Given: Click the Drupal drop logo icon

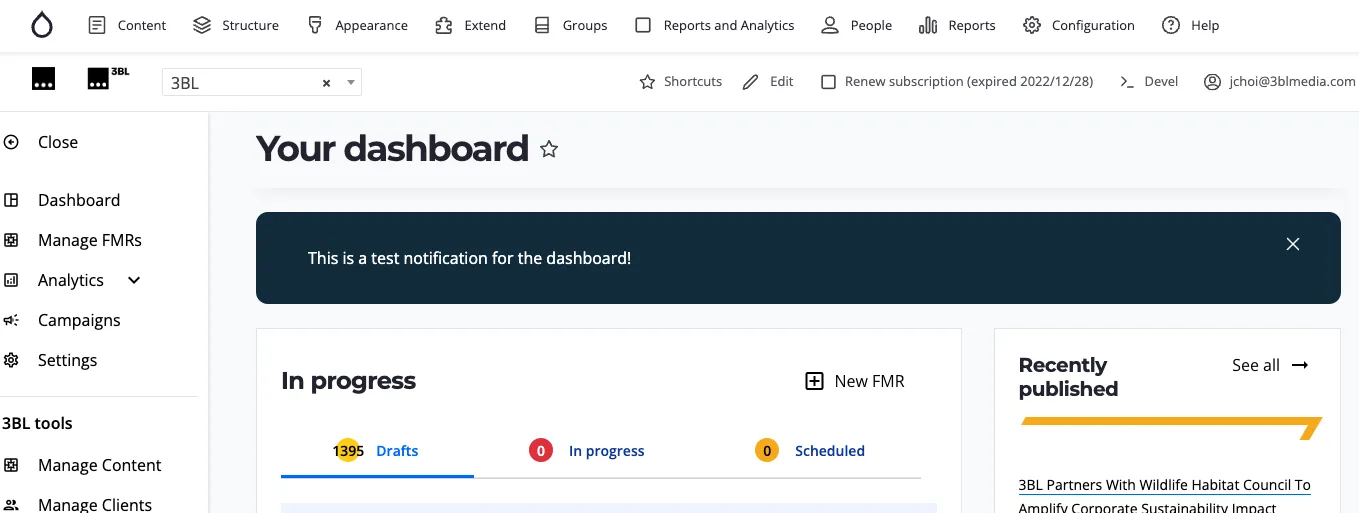Looking at the screenshot, I should pos(41,25).
